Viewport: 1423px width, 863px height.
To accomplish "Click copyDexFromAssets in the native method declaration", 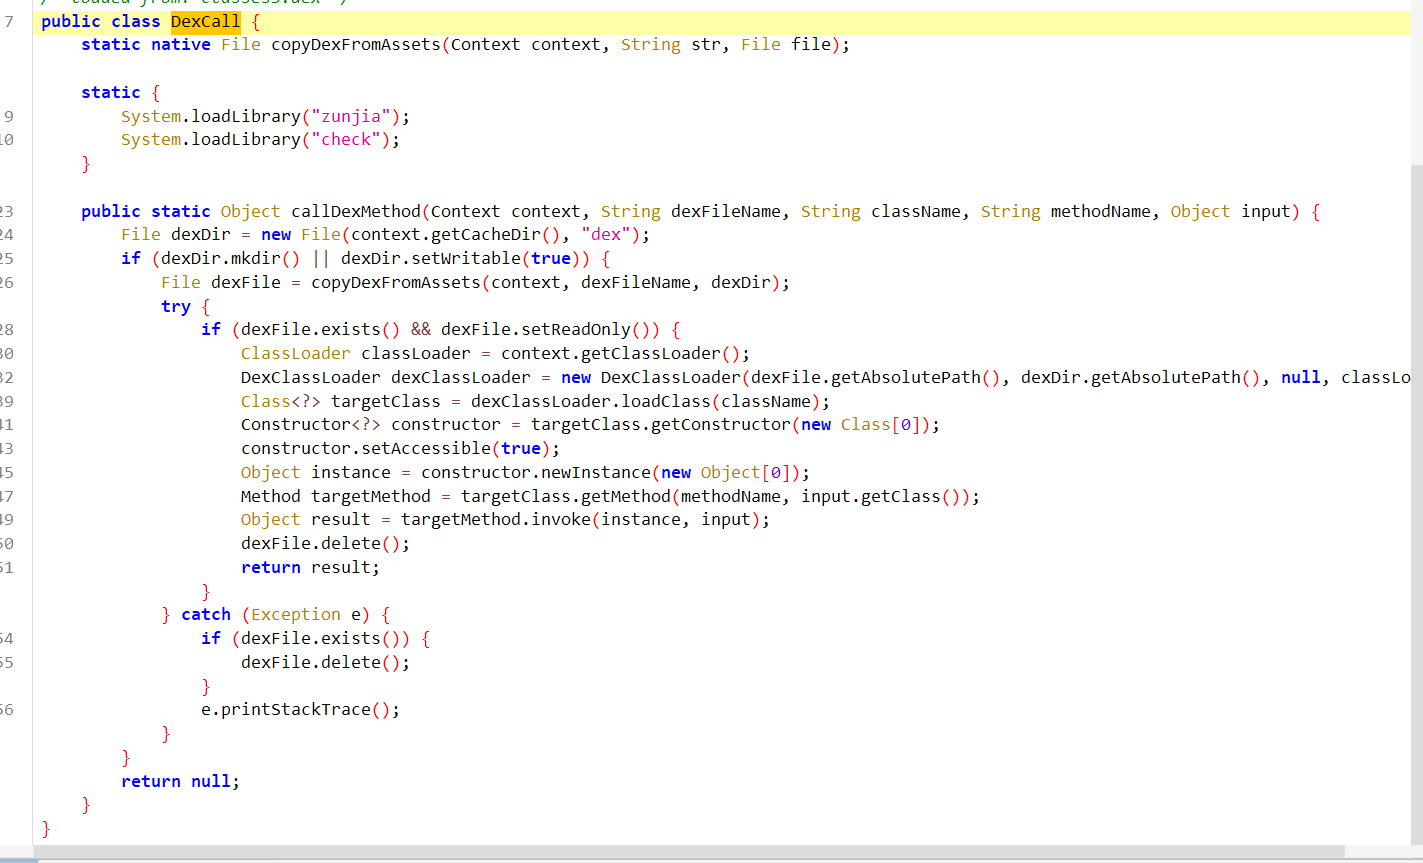I will point(355,44).
